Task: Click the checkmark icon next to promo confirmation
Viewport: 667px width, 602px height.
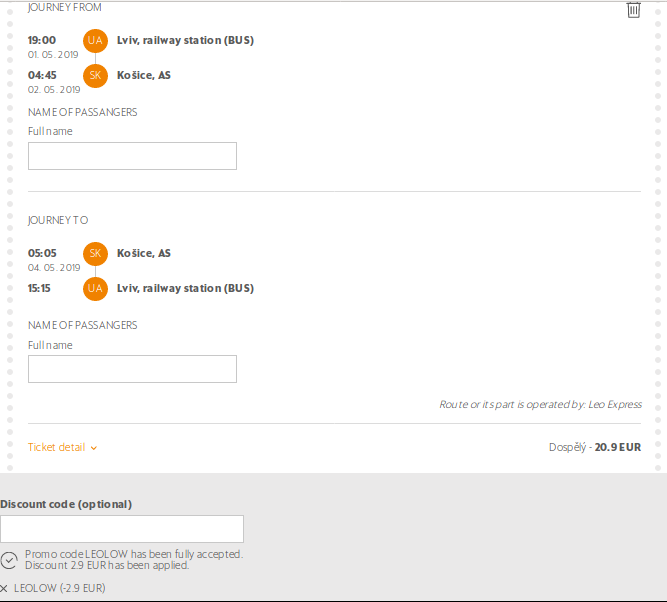Action: point(9,560)
